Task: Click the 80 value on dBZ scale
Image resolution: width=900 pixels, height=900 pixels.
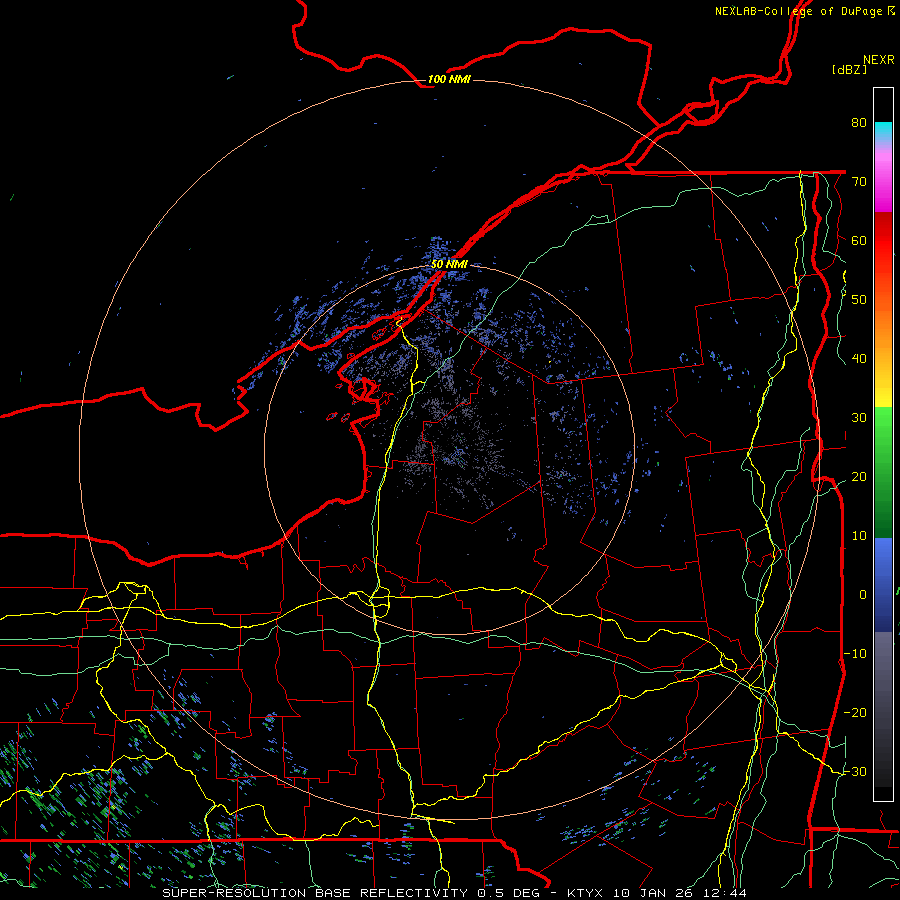Action: click(859, 122)
